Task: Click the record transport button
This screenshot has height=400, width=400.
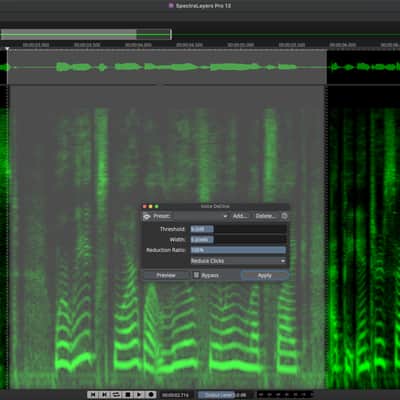Action: [x=151, y=395]
